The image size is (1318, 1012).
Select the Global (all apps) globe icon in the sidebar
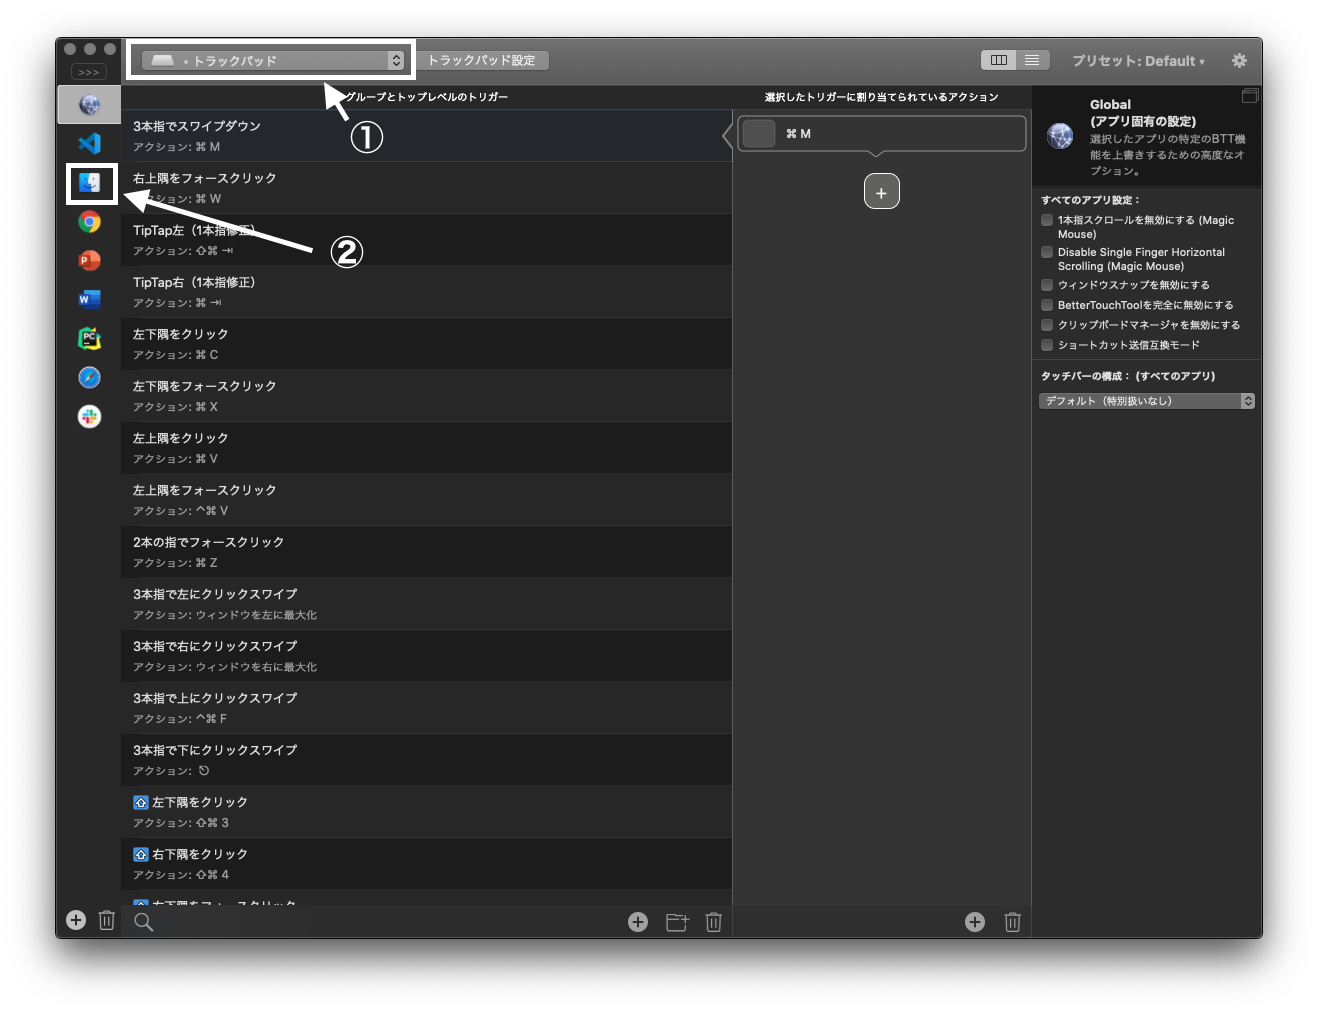[89, 105]
